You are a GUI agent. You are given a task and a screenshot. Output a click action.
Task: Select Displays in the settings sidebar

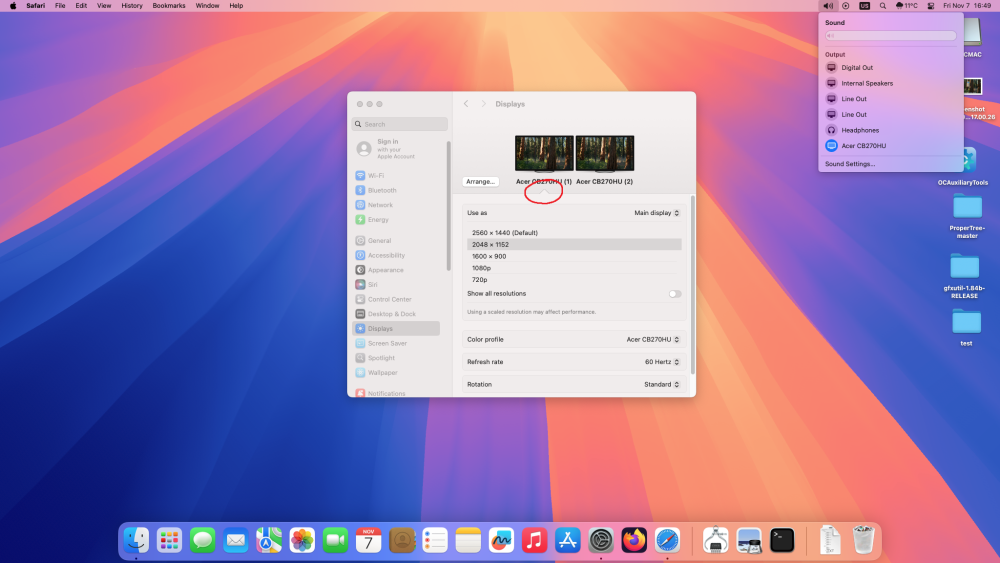coord(395,328)
